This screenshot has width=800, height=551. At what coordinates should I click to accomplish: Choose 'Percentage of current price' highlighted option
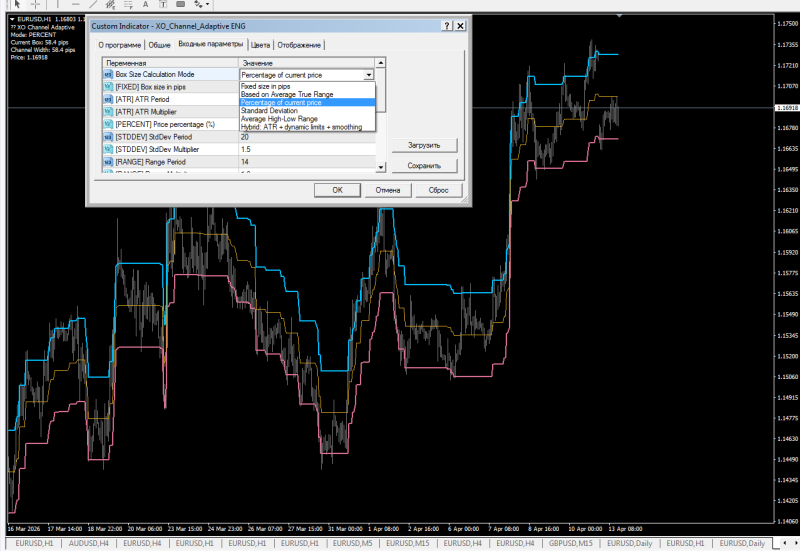click(308, 103)
